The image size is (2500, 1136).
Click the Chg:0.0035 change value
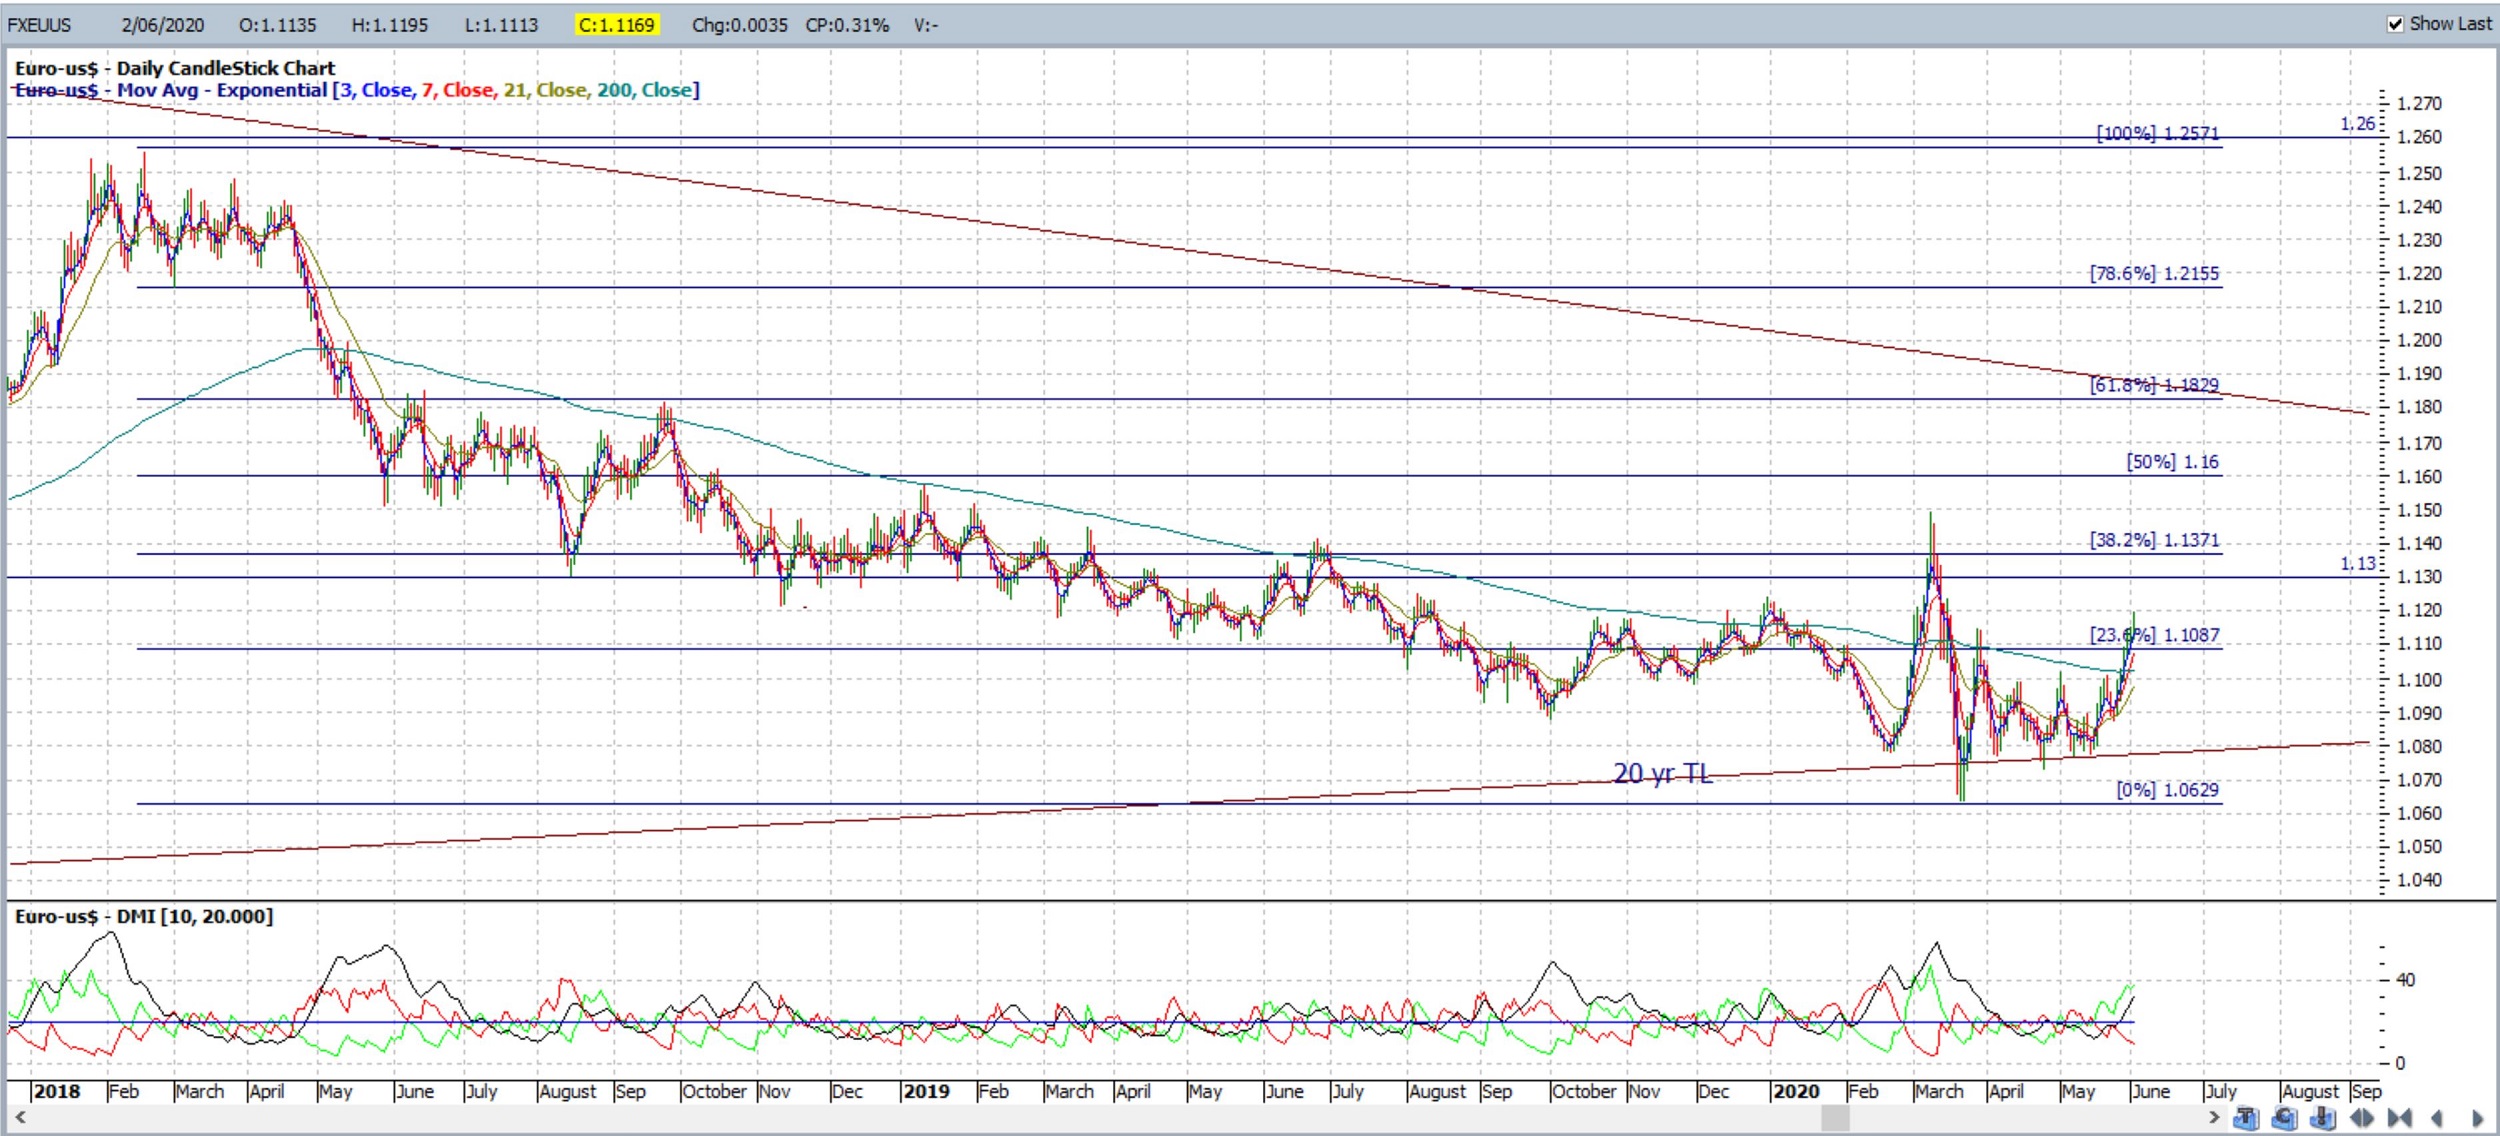coord(740,25)
